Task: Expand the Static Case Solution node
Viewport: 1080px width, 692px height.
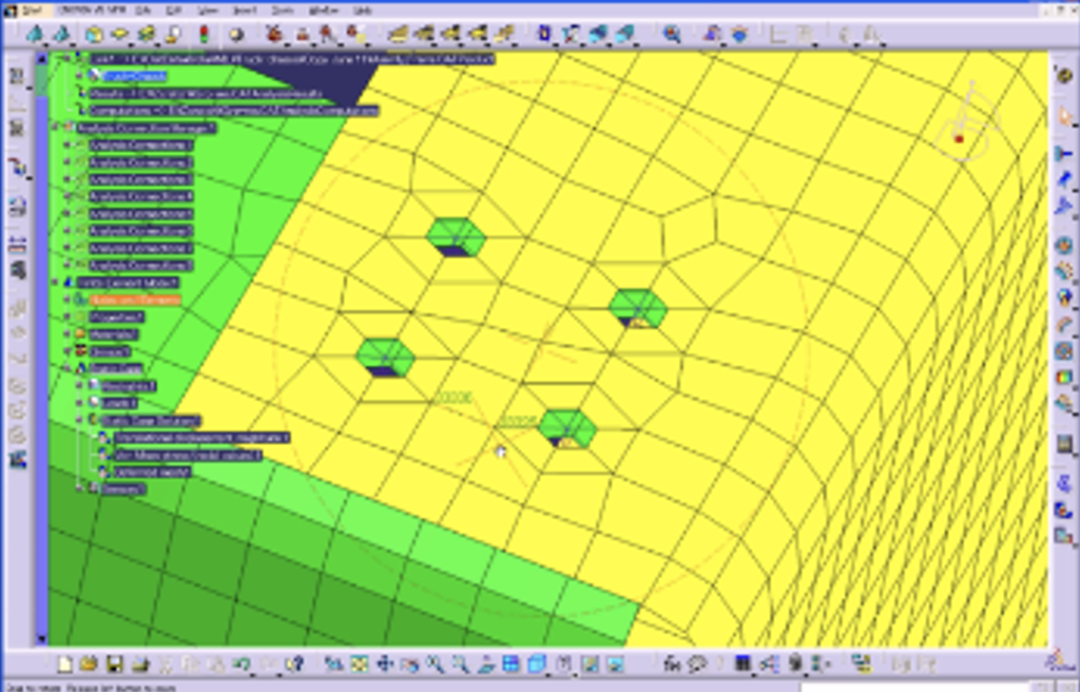Action: (80, 421)
